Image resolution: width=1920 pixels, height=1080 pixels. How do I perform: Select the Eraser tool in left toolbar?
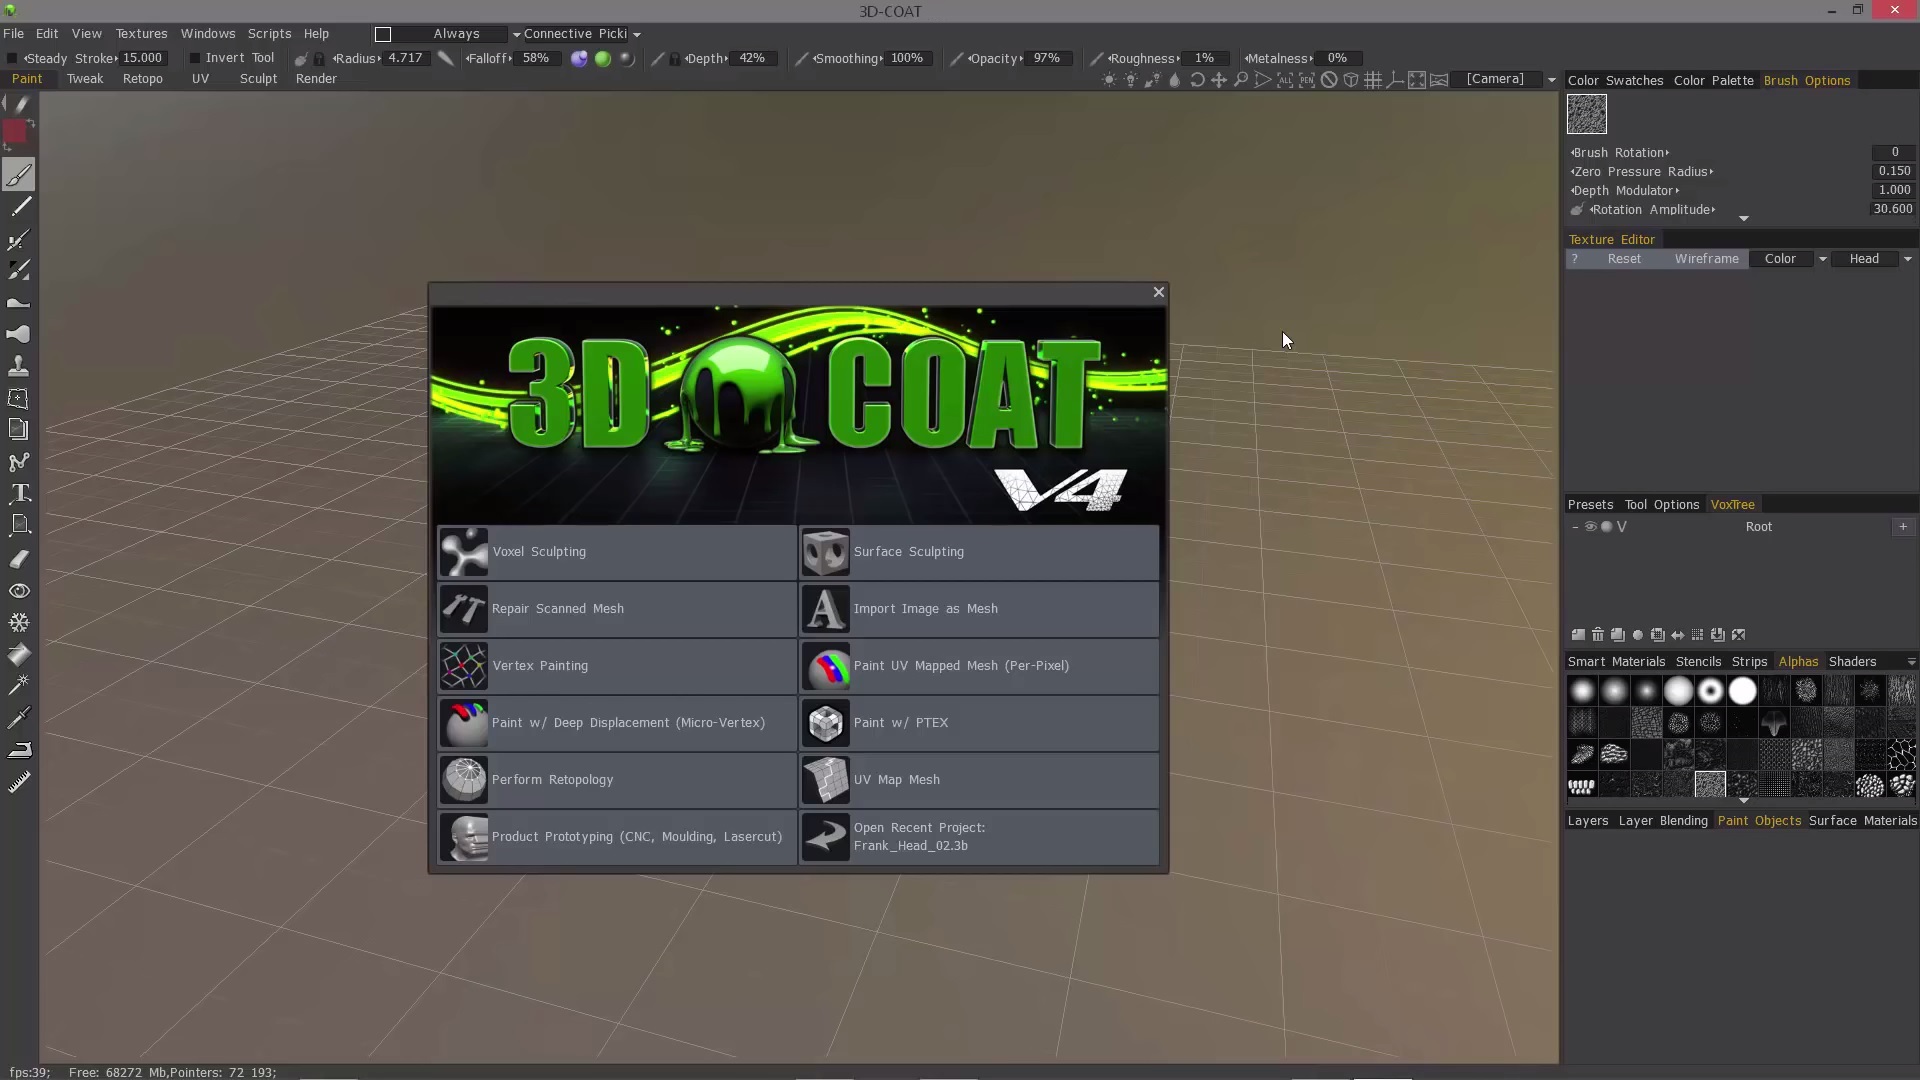(19, 559)
